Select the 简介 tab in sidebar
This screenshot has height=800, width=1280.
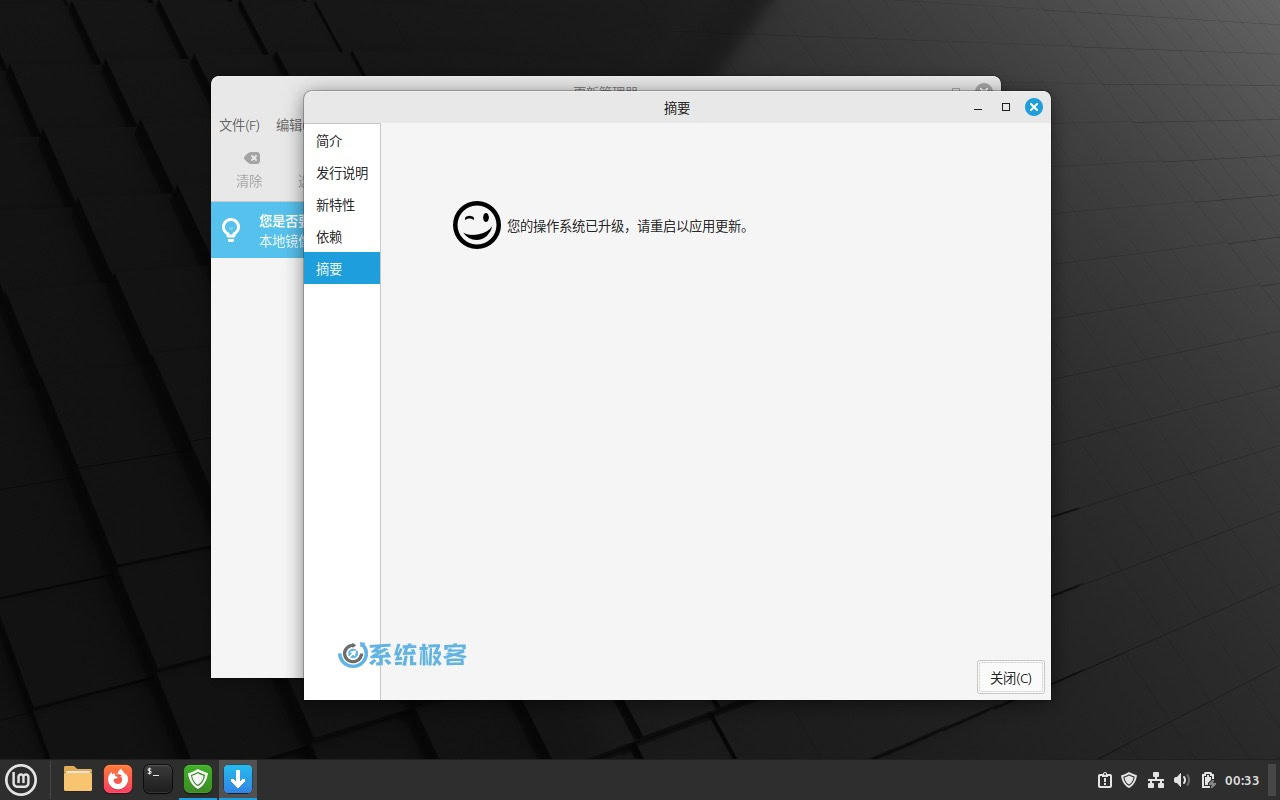click(341, 141)
